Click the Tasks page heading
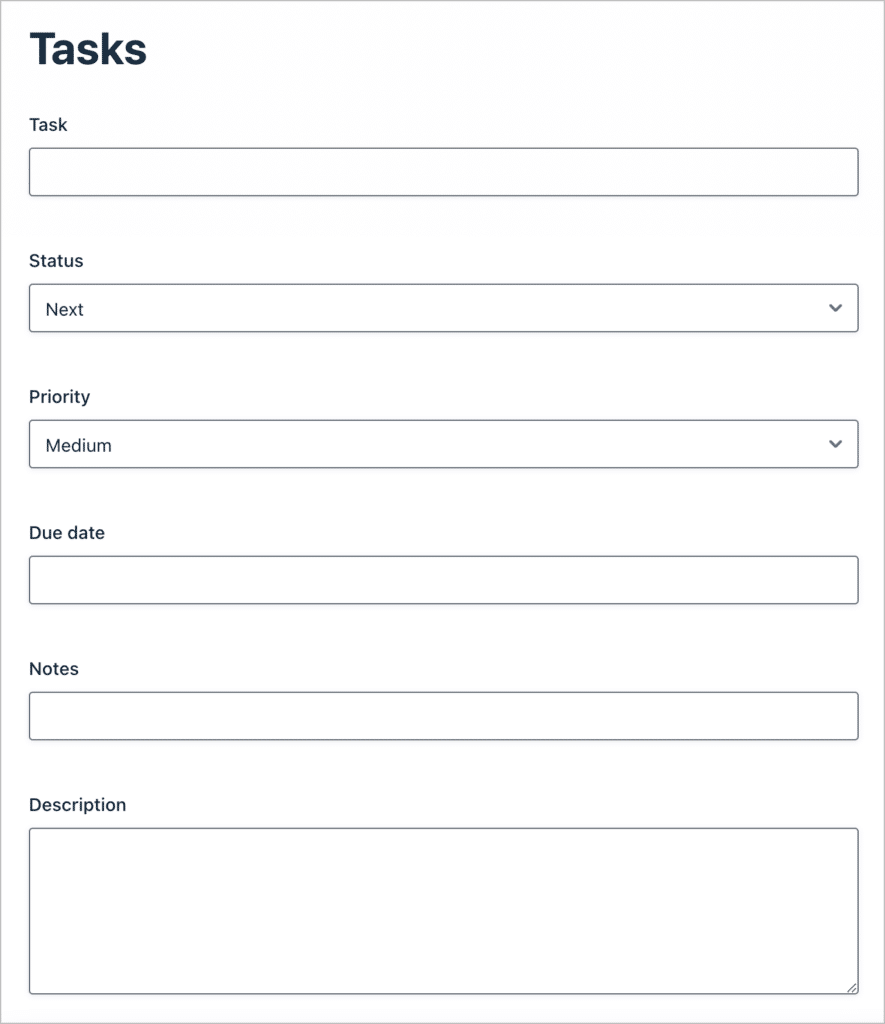The image size is (885, 1024). pyautogui.click(x=88, y=50)
